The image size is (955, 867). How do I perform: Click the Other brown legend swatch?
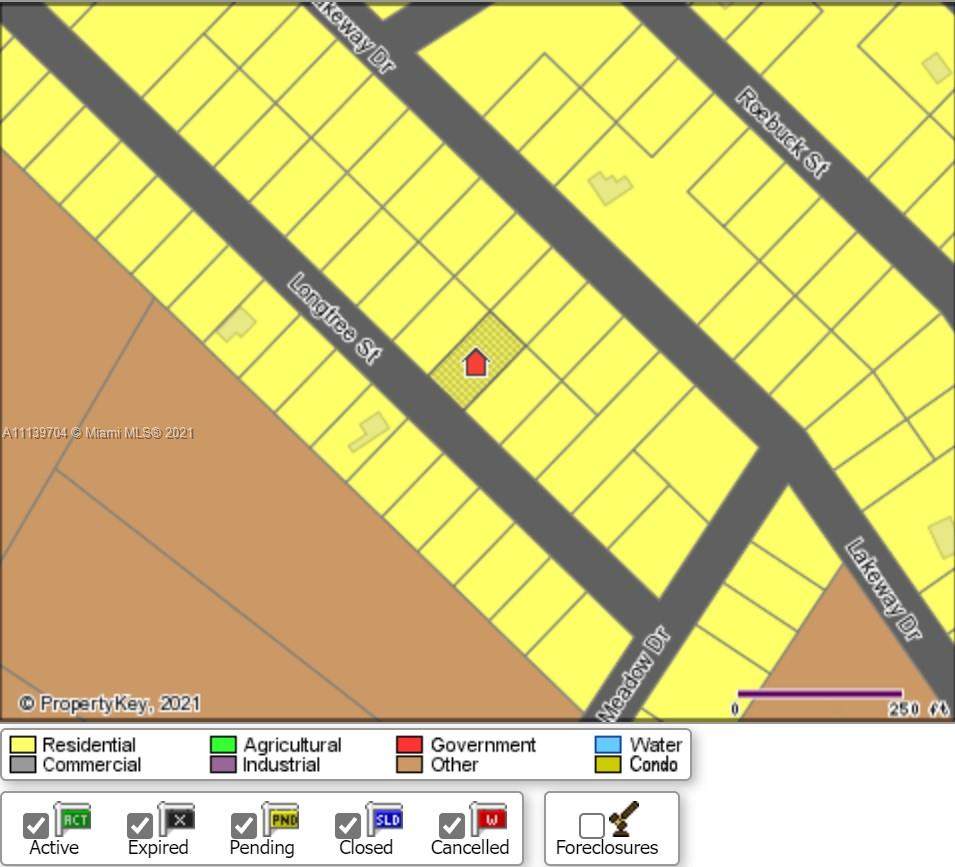tap(409, 765)
